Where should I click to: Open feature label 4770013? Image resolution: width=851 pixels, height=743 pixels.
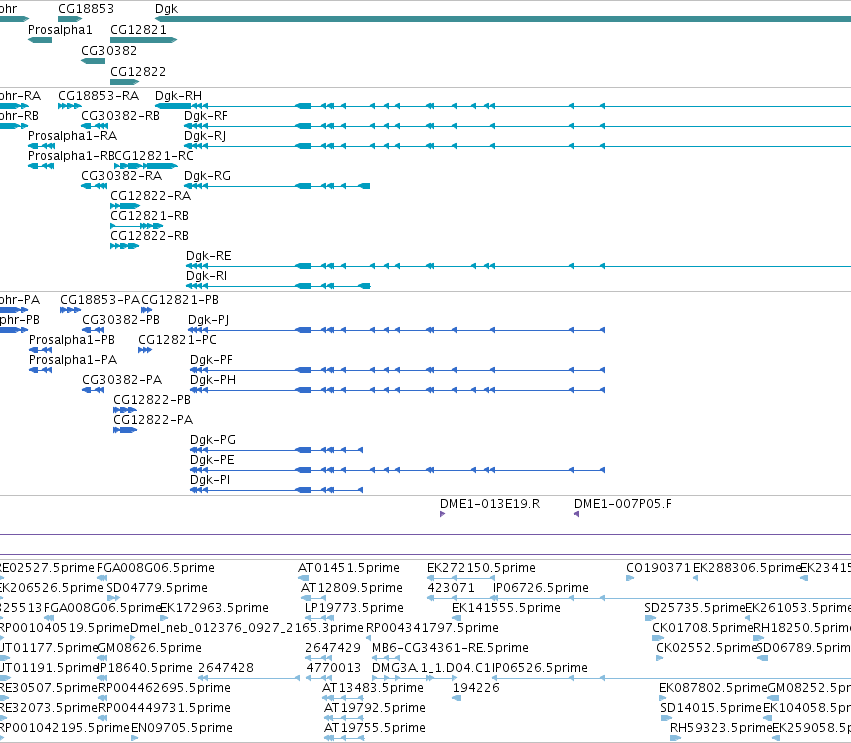tap(334, 668)
